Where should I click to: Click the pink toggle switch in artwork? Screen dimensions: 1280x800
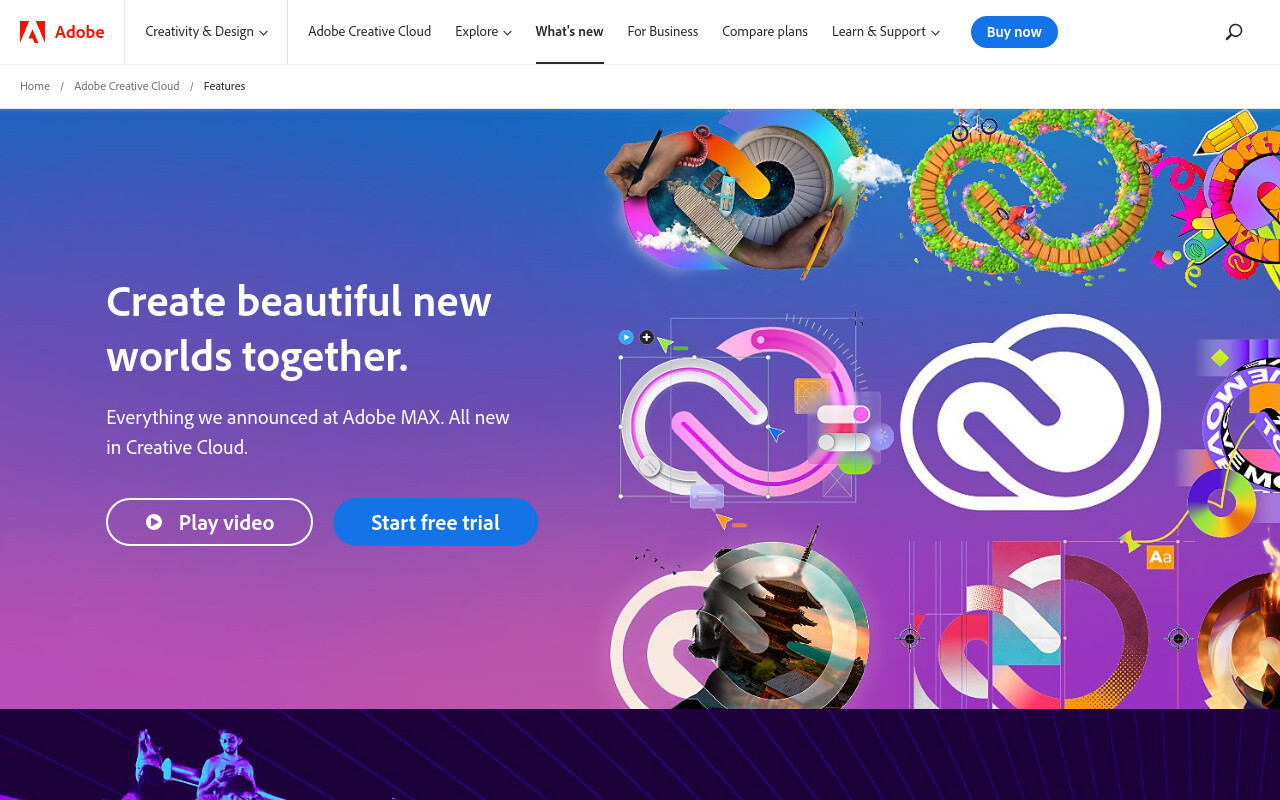coord(844,414)
